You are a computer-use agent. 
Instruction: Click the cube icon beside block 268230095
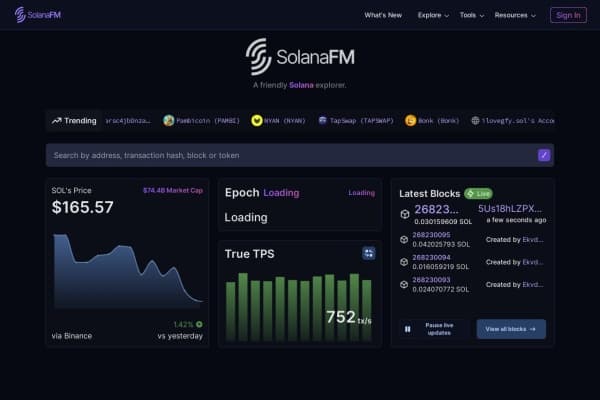coord(404,240)
